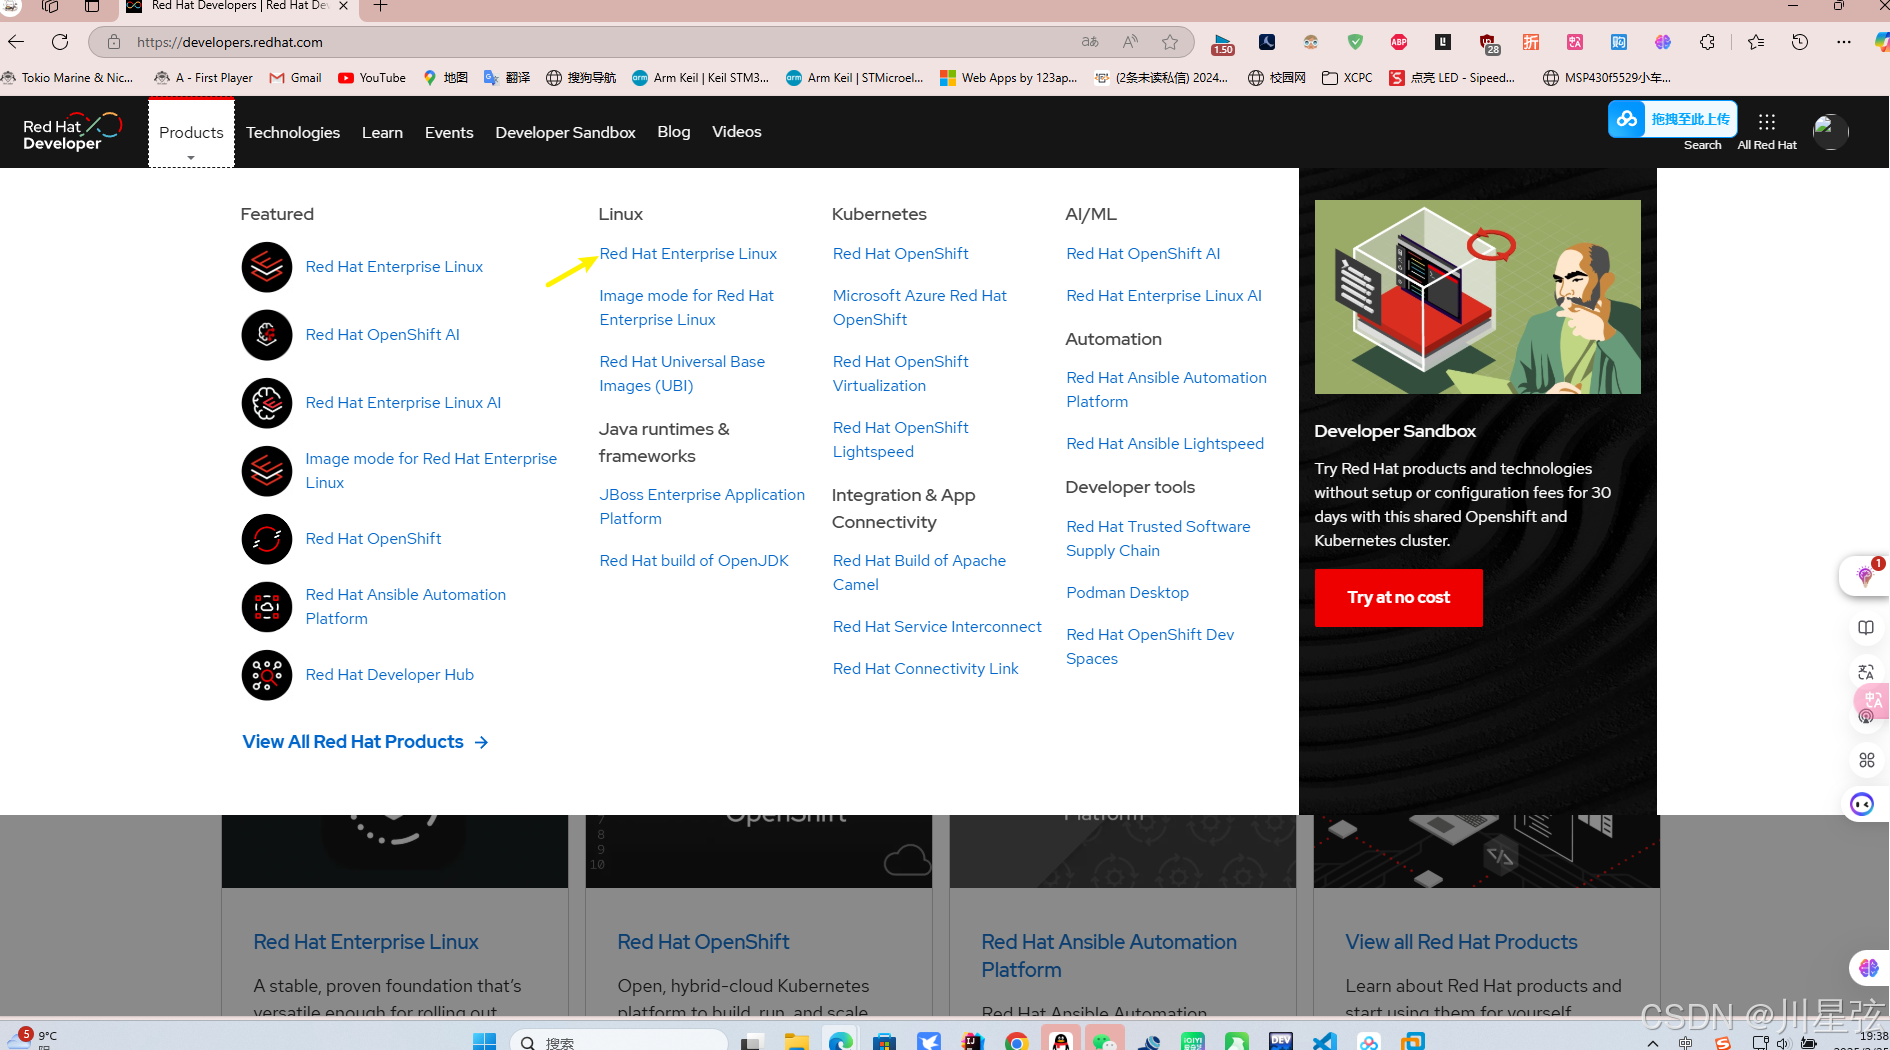The width and height of the screenshot is (1890, 1050).
Task: Click the AdBlock ABP extension icon
Action: [x=1399, y=42]
